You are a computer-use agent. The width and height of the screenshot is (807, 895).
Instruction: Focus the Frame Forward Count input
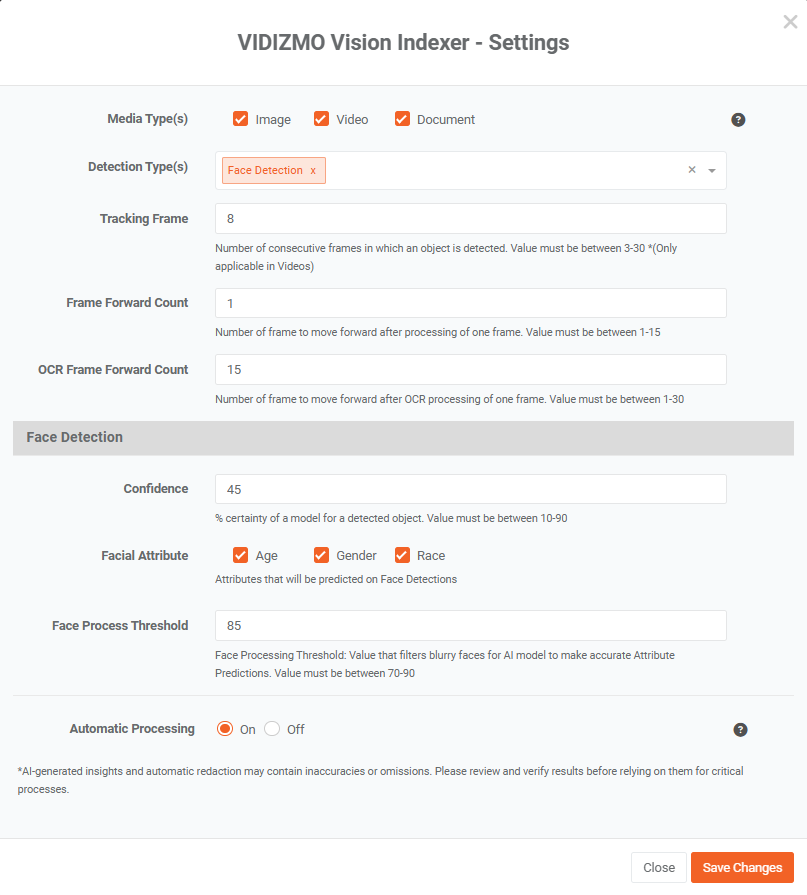tap(470, 303)
